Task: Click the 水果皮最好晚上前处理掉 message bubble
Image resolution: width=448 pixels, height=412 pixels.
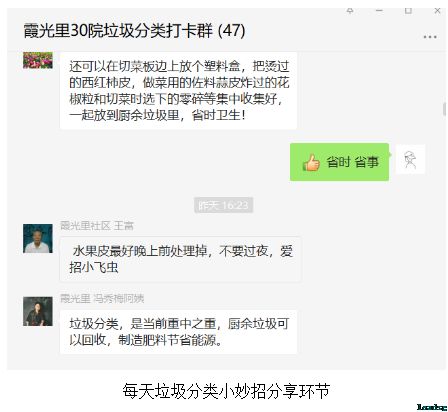Action: [180, 259]
